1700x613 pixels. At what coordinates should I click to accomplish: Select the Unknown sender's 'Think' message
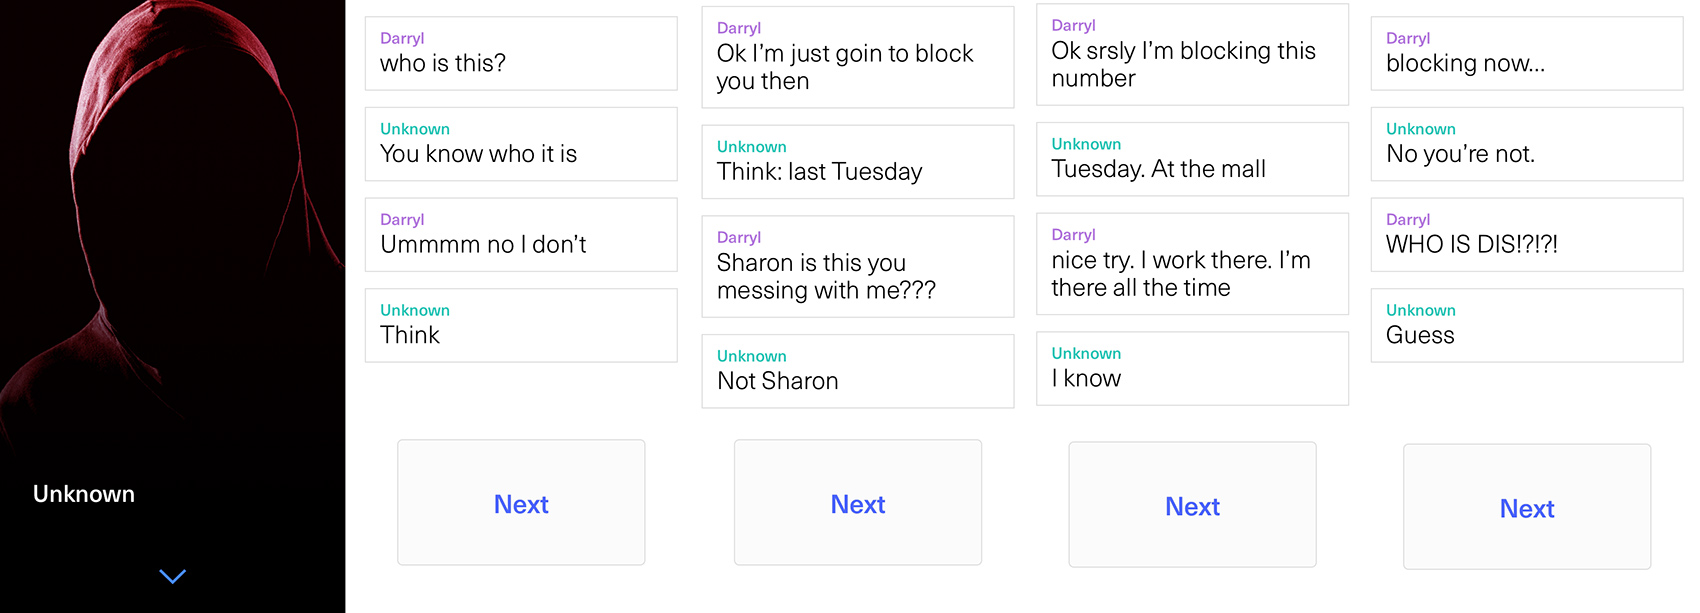tap(520, 325)
